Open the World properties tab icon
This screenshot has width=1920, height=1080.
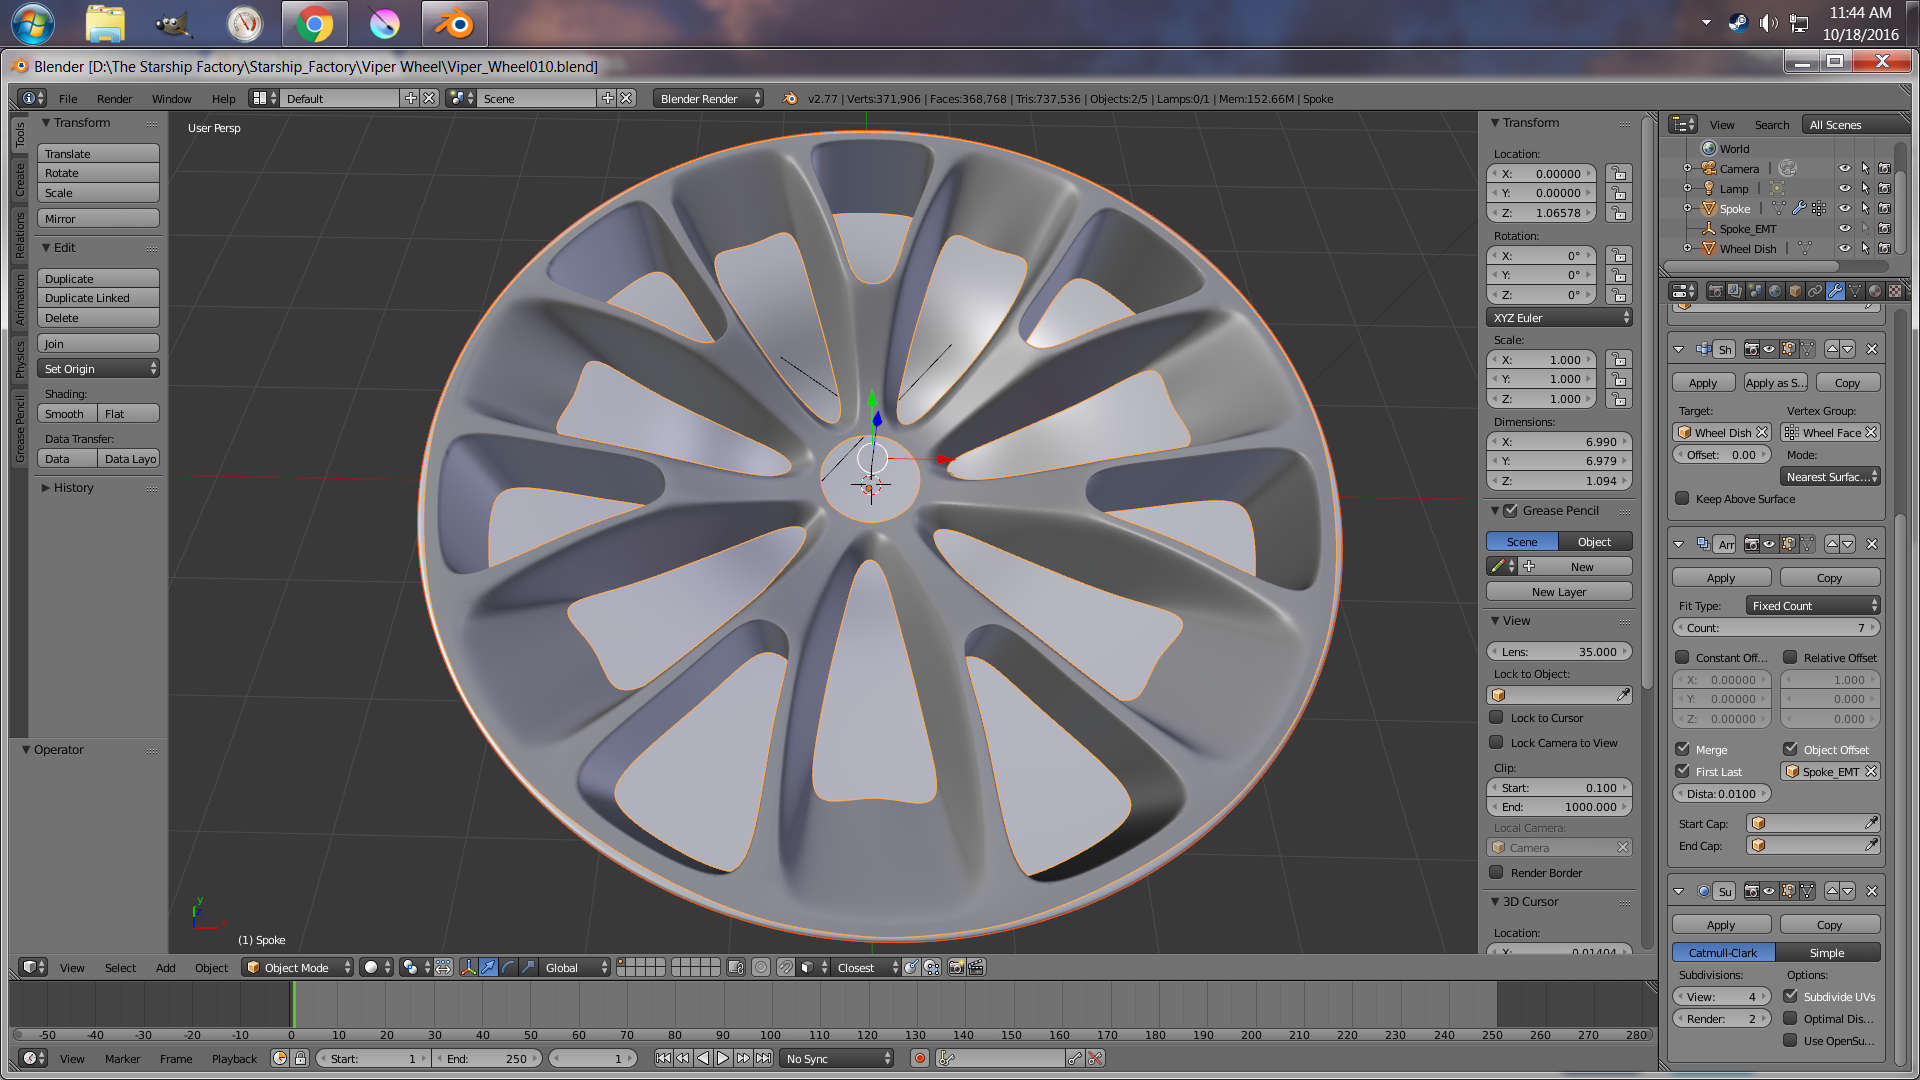pyautogui.click(x=1775, y=291)
